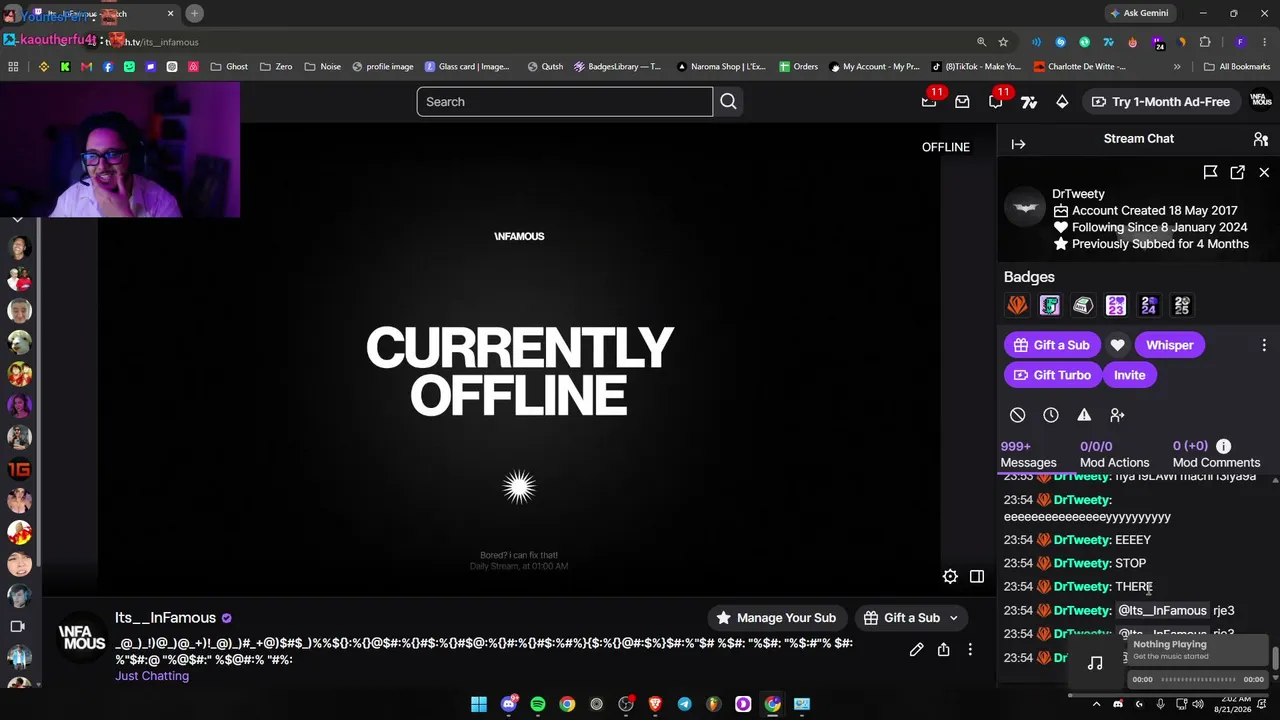Image resolution: width=1280 pixels, height=720 pixels.
Task: Click the Get Bits diamond icon
Action: (x=1062, y=102)
